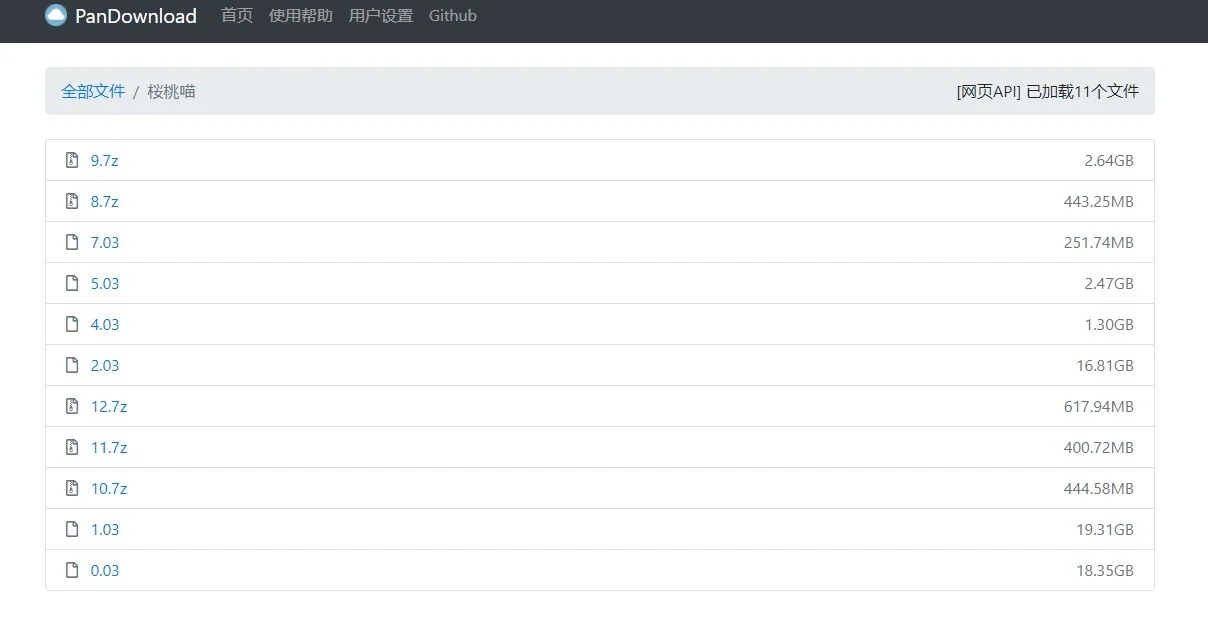Click the archive icon beside 9.7z
This screenshot has height=621, width=1208.
point(72,160)
